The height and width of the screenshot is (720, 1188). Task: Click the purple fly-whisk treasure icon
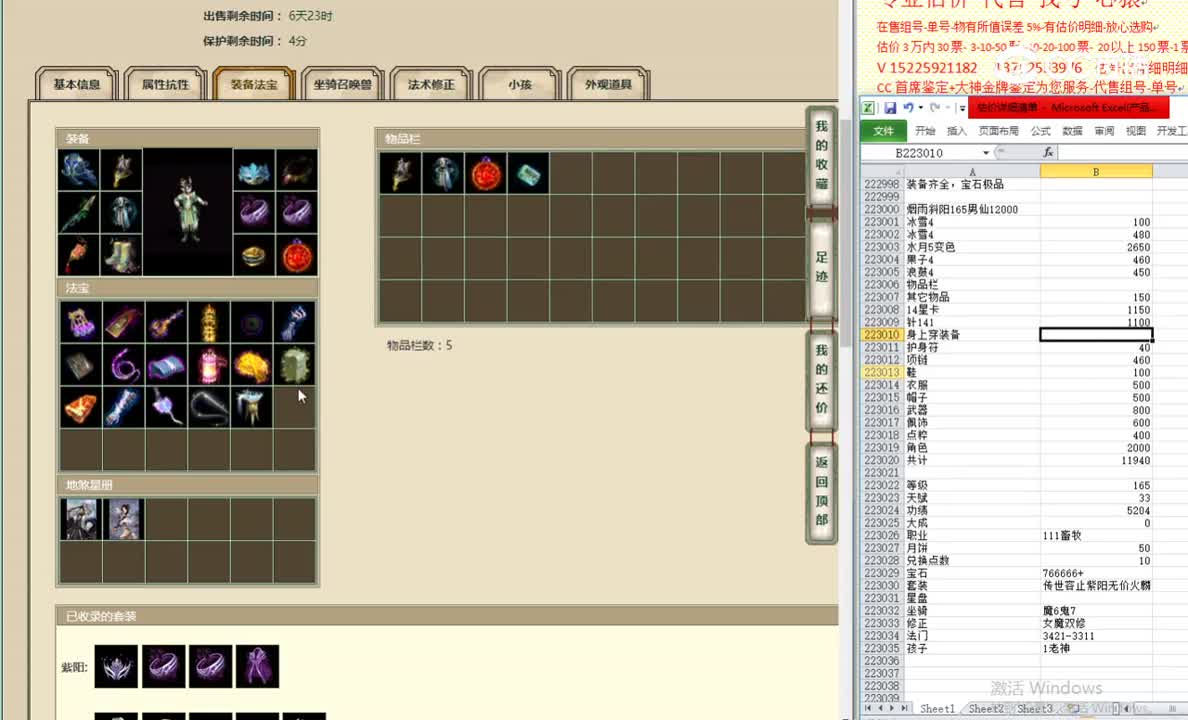(x=166, y=408)
